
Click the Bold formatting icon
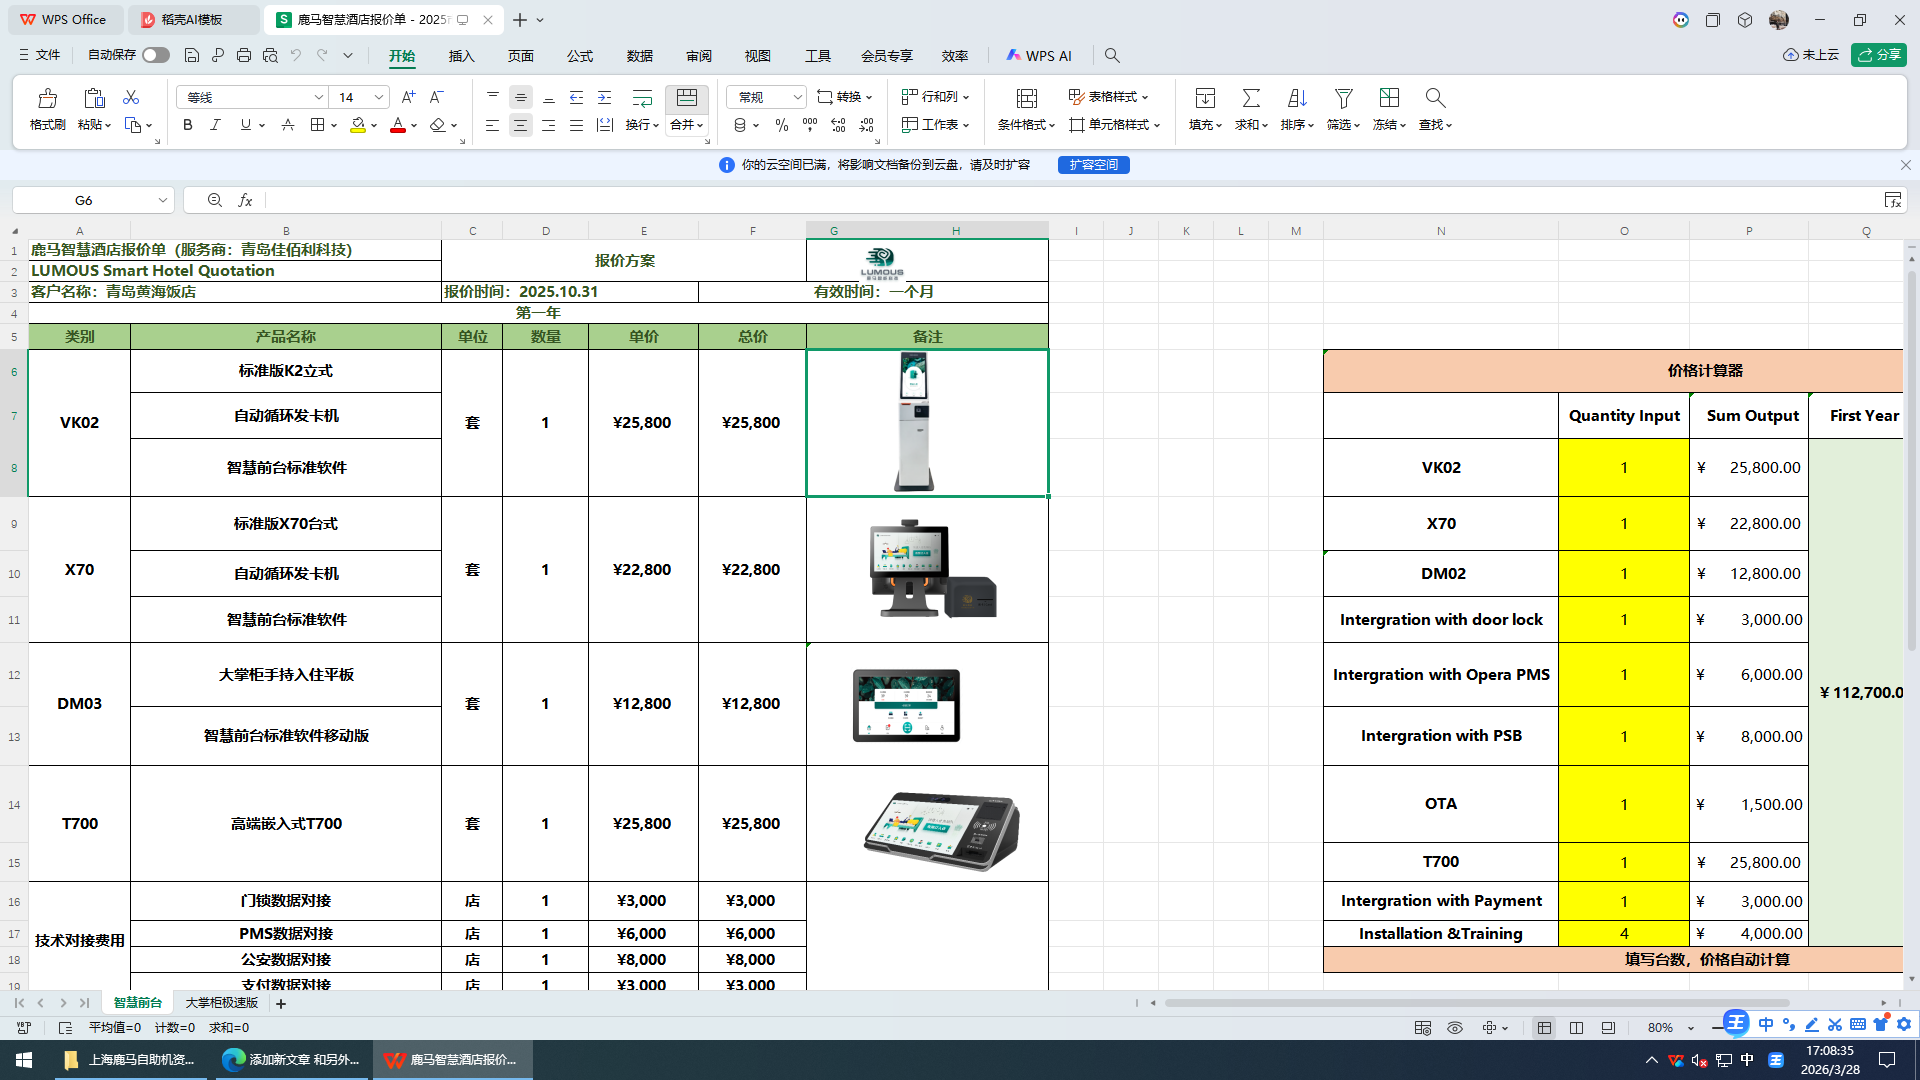(x=187, y=125)
